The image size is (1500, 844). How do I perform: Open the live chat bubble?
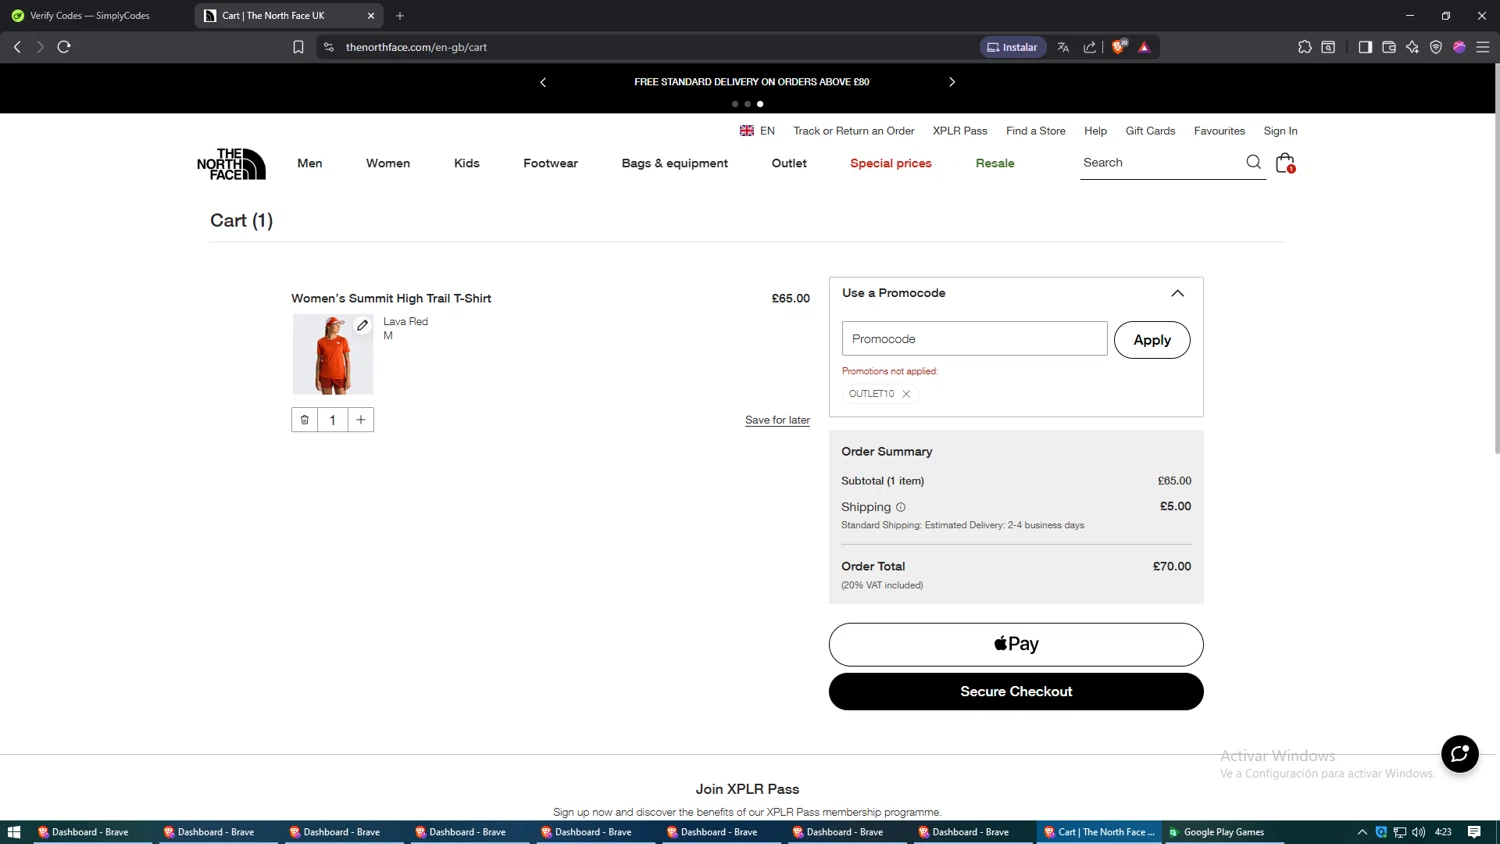pos(1459,754)
